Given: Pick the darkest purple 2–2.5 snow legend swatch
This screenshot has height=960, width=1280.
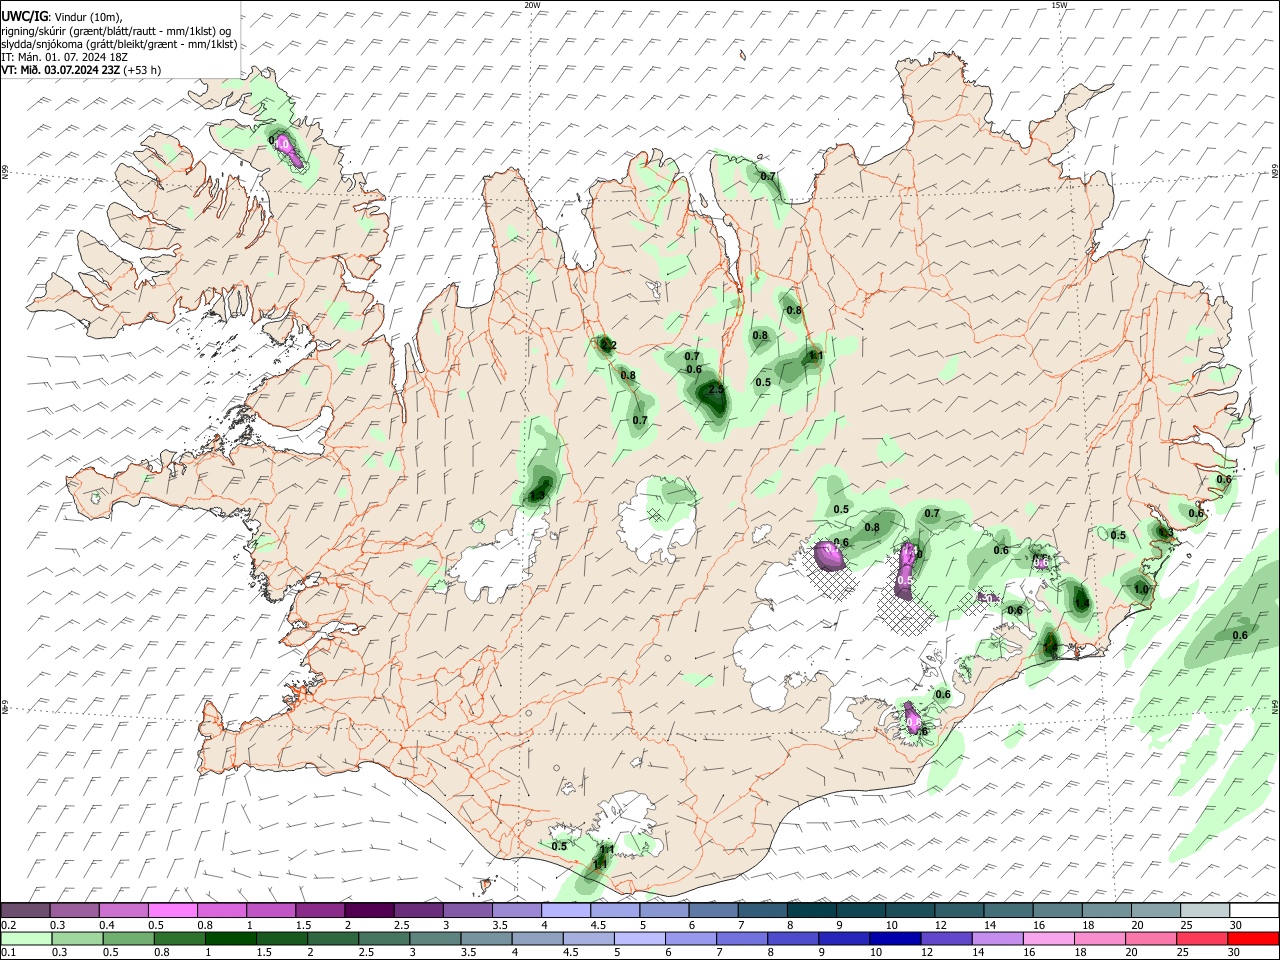Looking at the screenshot, I should click(x=369, y=911).
